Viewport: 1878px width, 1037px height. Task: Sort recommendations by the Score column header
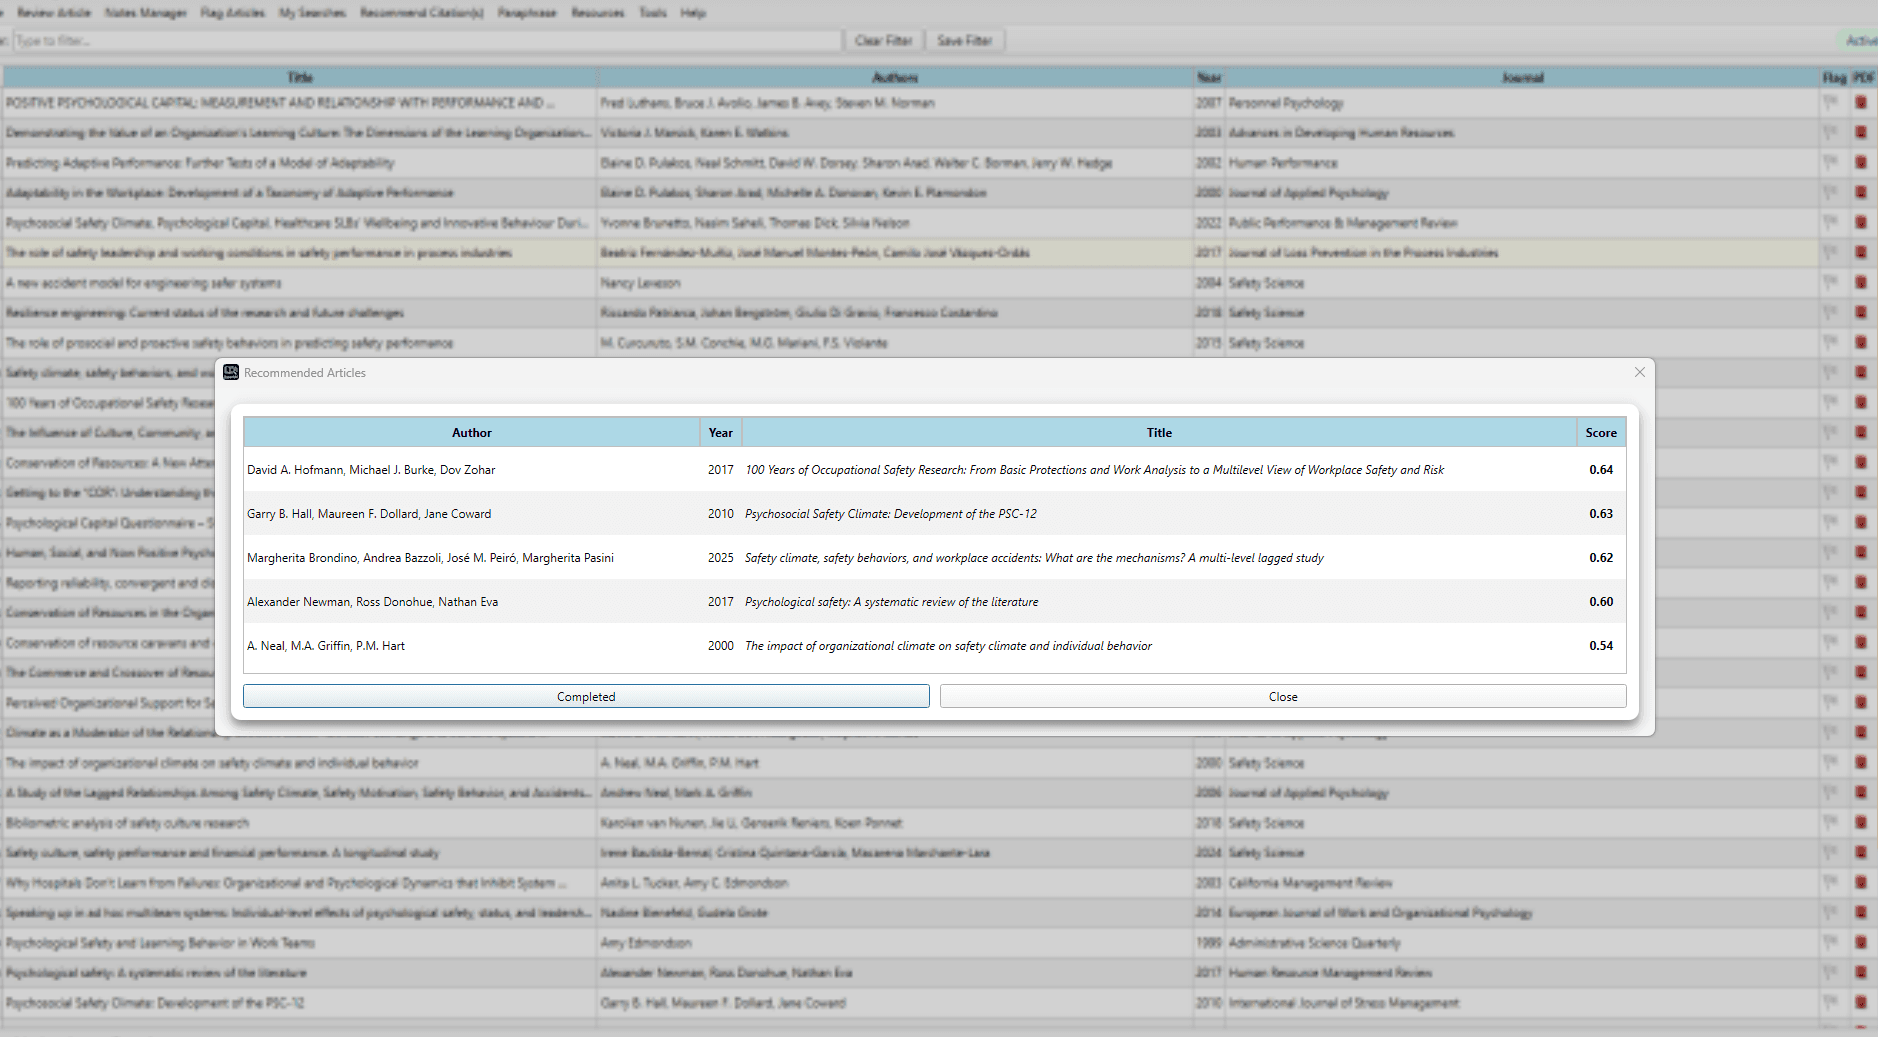(1601, 432)
